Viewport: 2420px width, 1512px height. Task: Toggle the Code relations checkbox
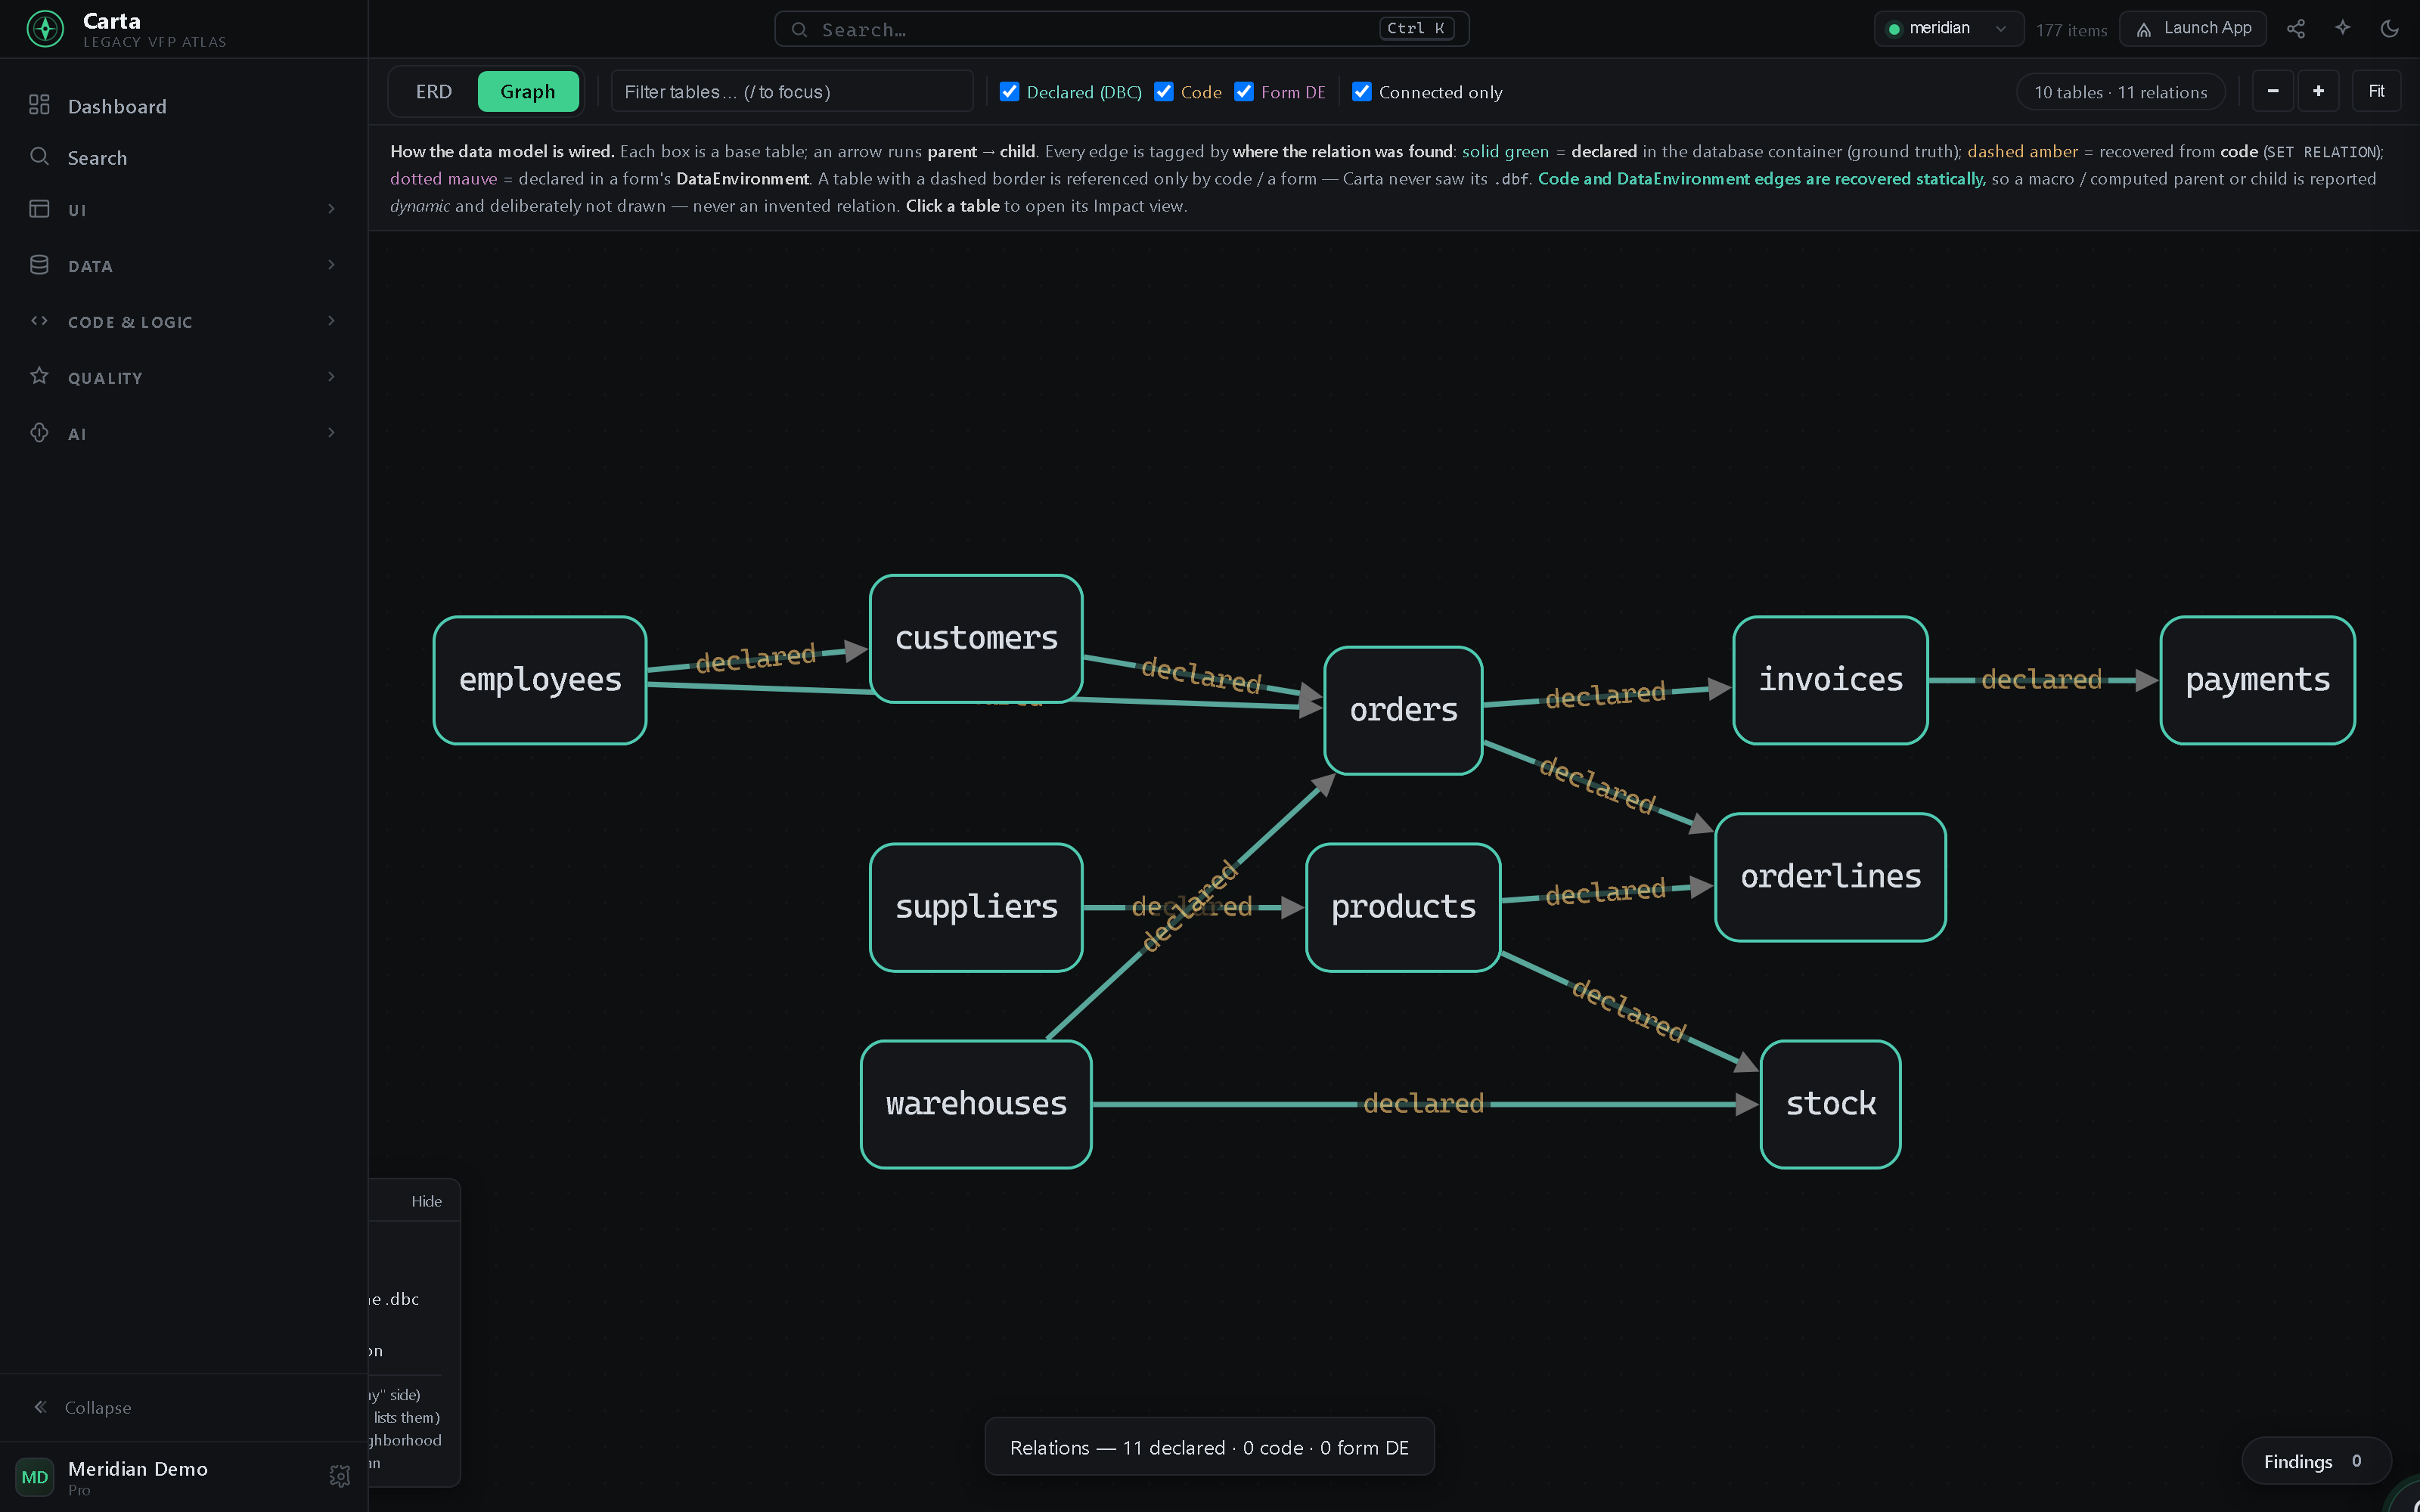[1164, 92]
